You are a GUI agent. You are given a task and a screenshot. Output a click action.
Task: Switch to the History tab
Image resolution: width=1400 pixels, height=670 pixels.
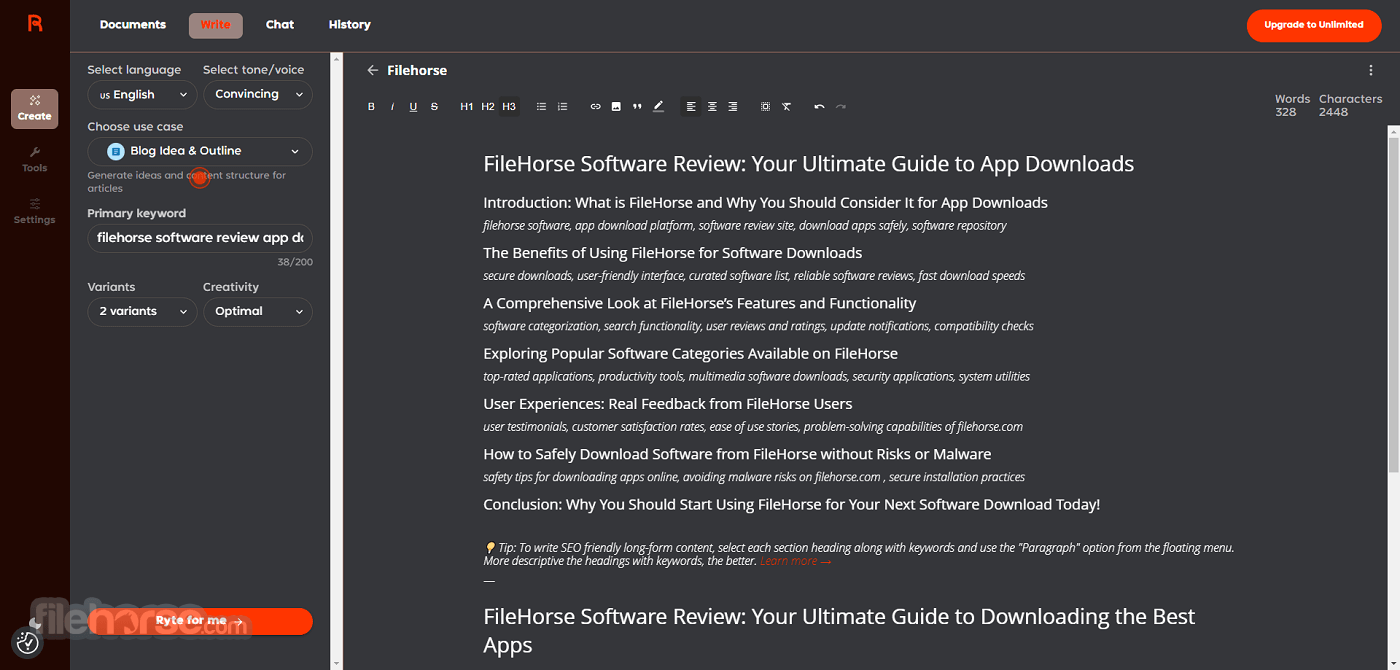(x=350, y=25)
